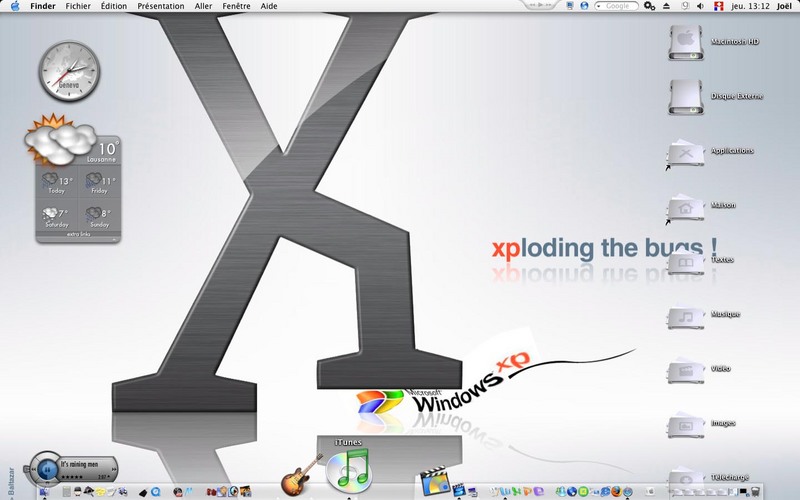Open QuickTime Player in the dock
The image size is (800, 500).
(x=155, y=492)
